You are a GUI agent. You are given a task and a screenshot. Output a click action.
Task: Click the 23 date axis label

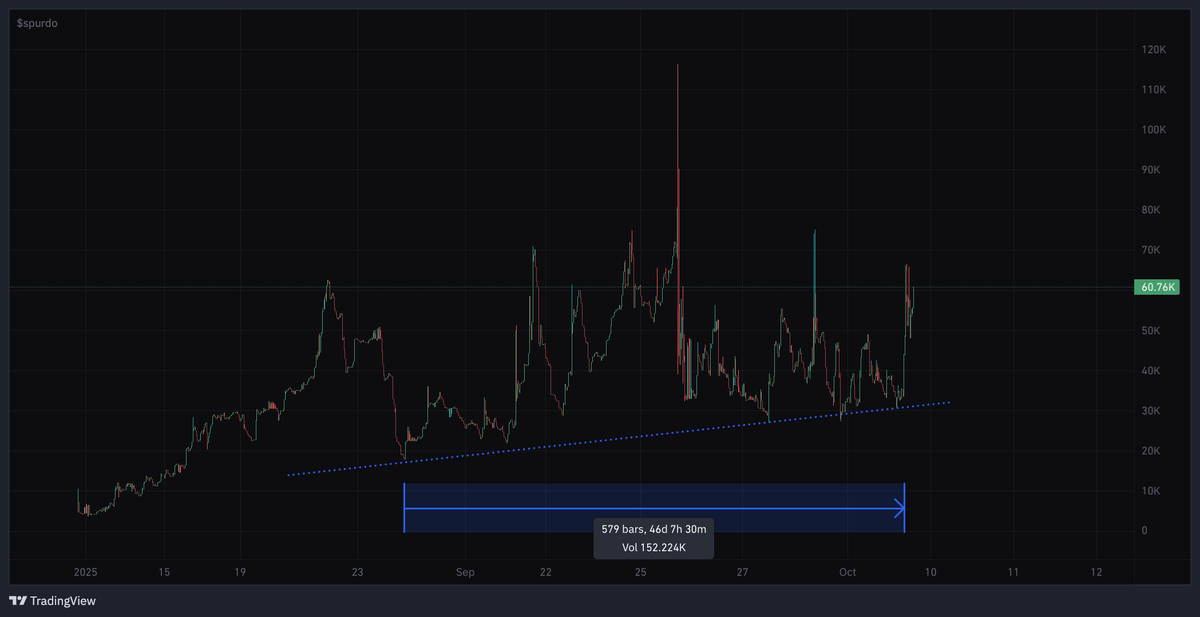click(357, 573)
